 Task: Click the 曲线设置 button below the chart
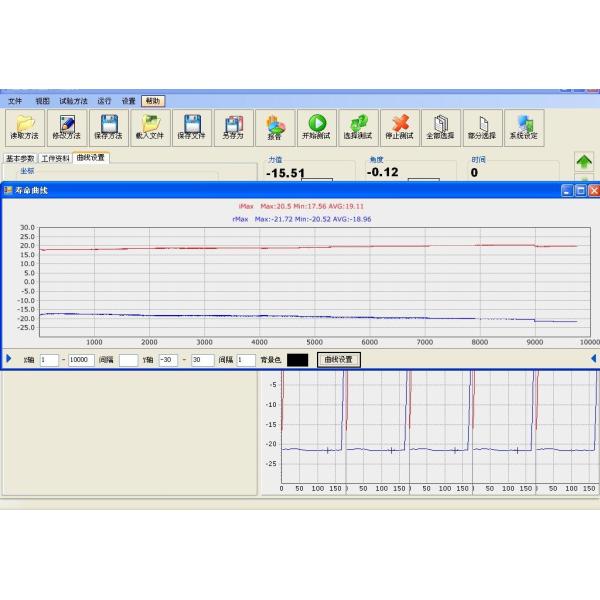click(339, 360)
